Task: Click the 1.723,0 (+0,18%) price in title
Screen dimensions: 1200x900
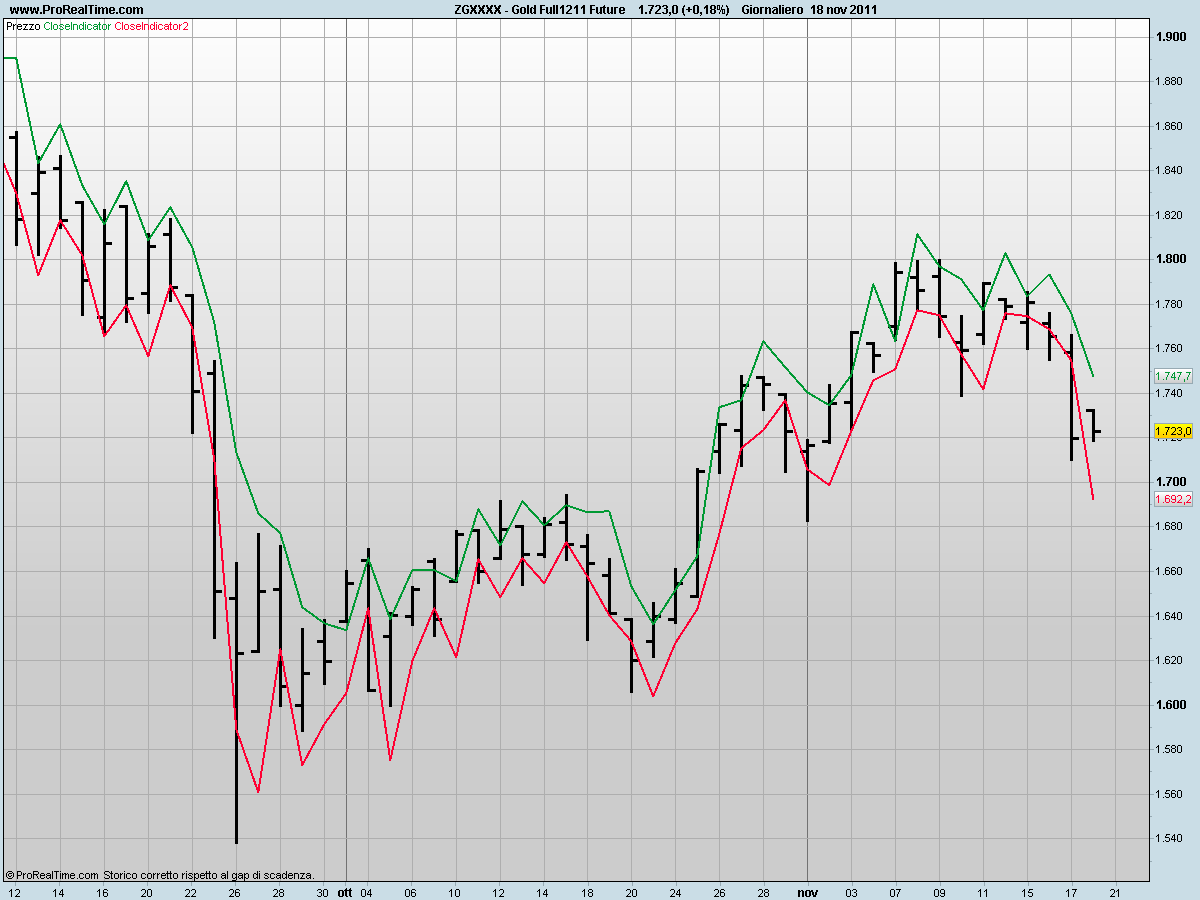Action: (x=684, y=9)
